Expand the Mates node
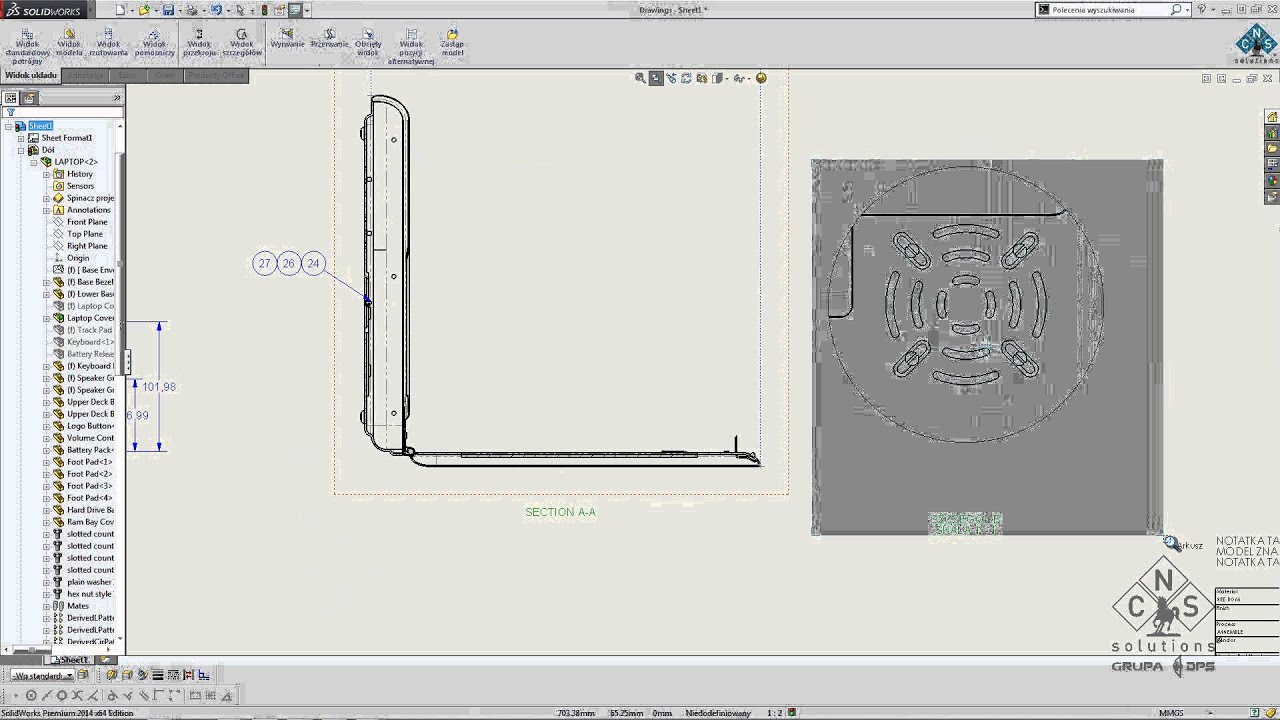The image size is (1280, 720). coord(46,606)
